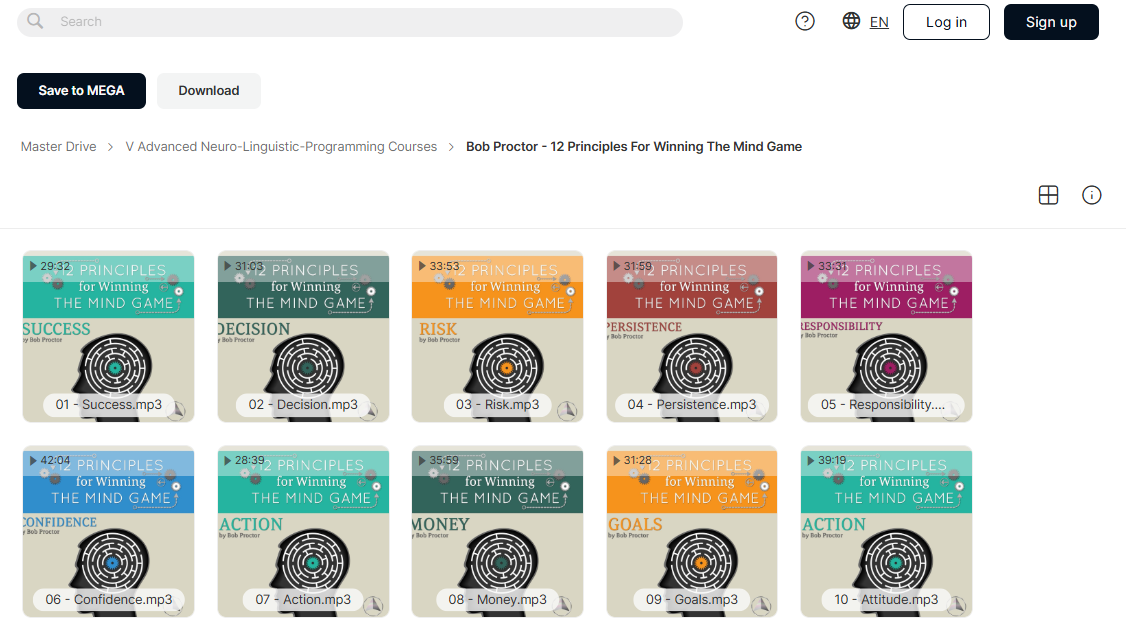Click the corner logo icon on Decision.mp3 card
The height and width of the screenshot is (631, 1126).
(x=368, y=411)
